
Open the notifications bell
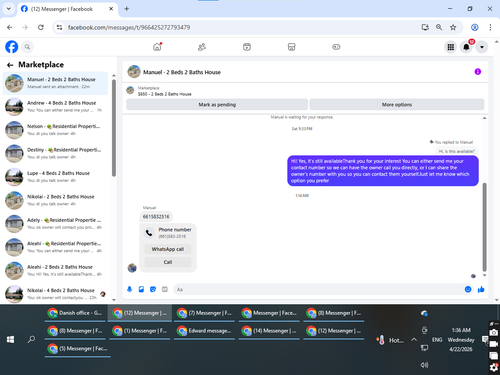[x=466, y=47]
